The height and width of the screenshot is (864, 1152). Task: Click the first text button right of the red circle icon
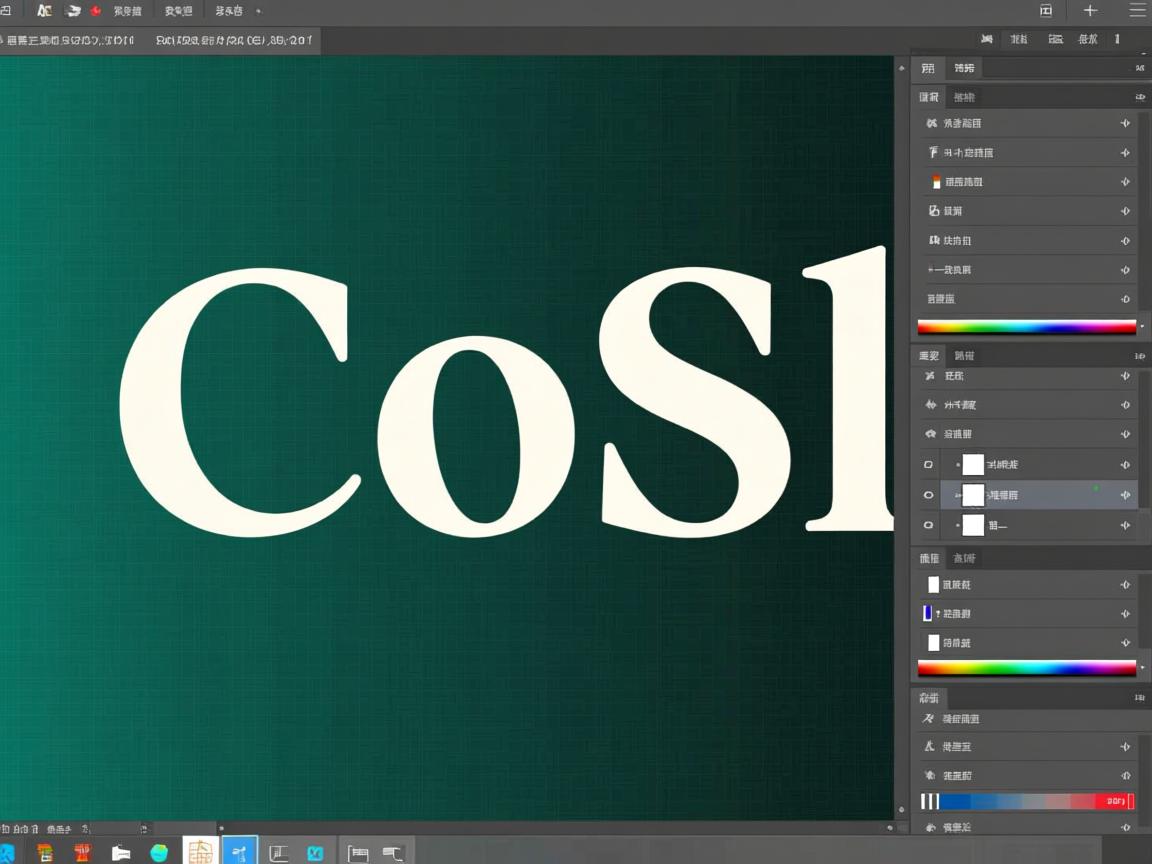127,11
